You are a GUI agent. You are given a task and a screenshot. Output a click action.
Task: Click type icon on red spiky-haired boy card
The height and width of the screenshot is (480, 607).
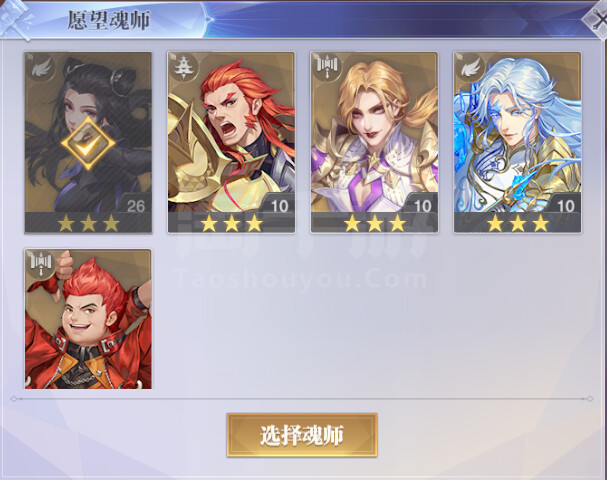[41, 264]
